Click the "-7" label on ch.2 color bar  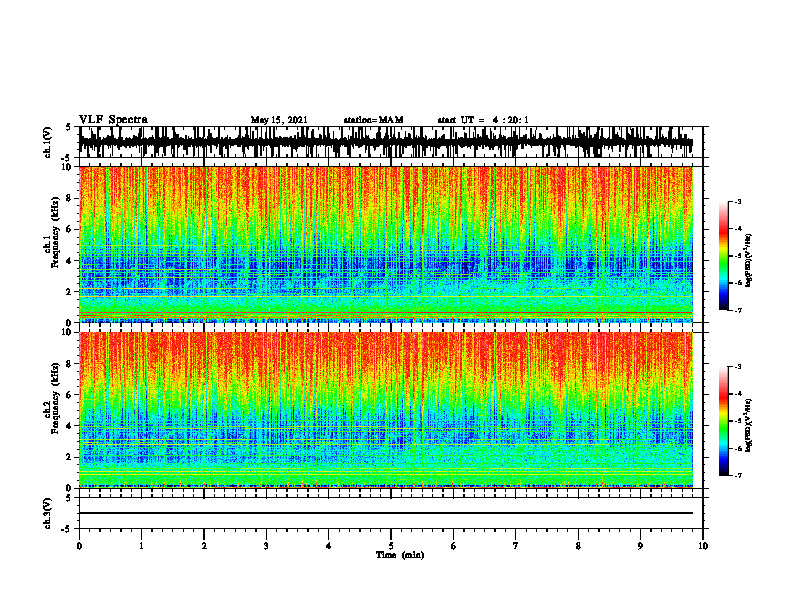tap(738, 475)
